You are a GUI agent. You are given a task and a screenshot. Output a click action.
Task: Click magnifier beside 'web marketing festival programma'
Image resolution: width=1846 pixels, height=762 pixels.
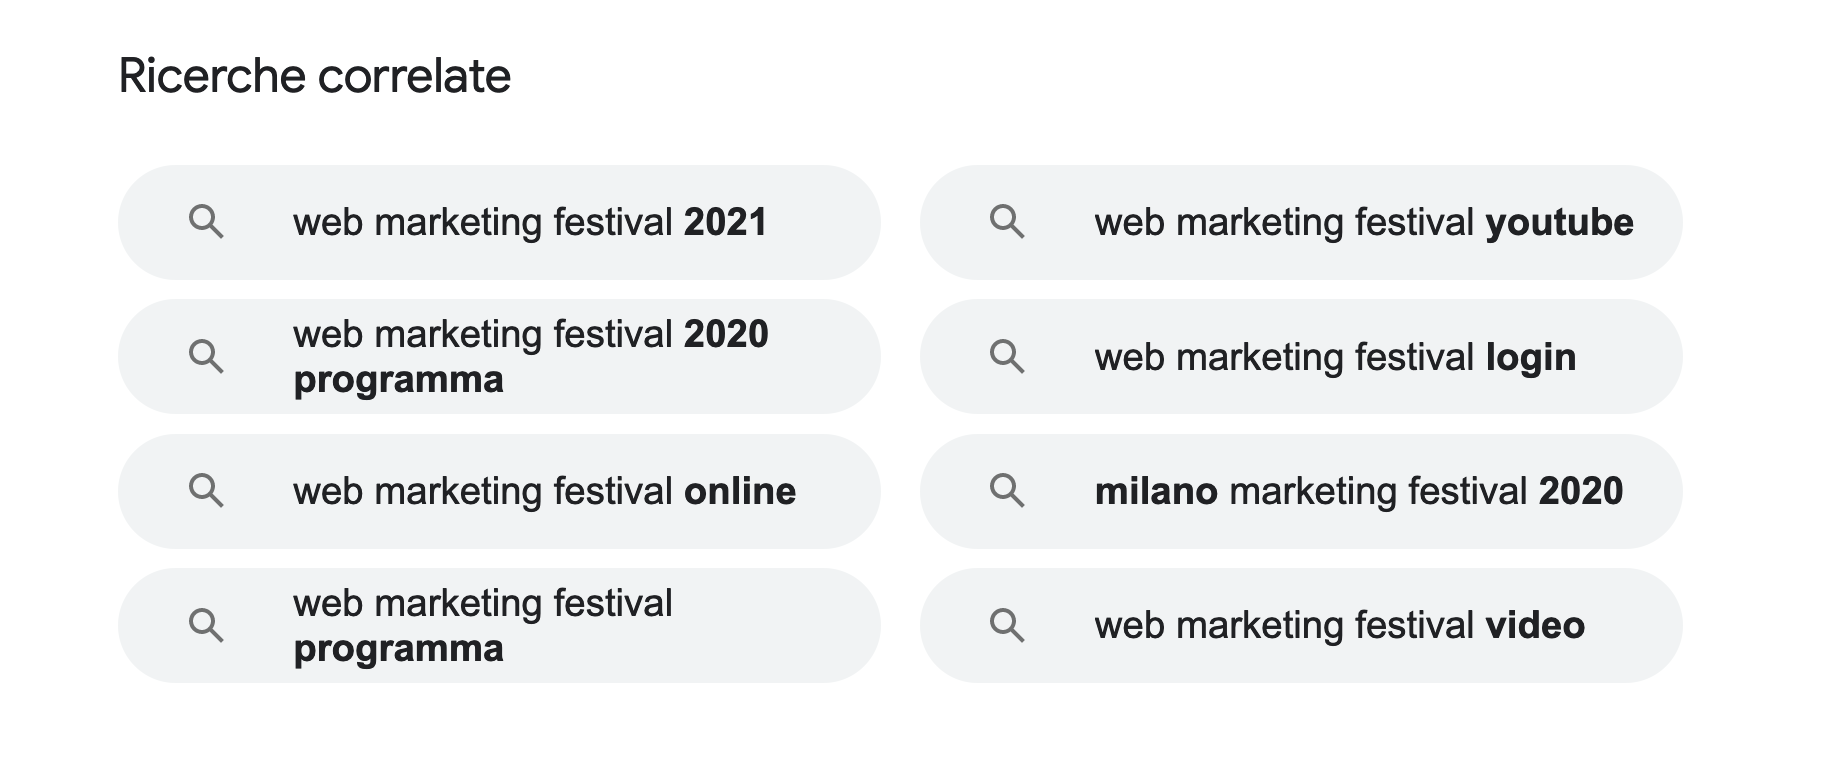coord(206,625)
